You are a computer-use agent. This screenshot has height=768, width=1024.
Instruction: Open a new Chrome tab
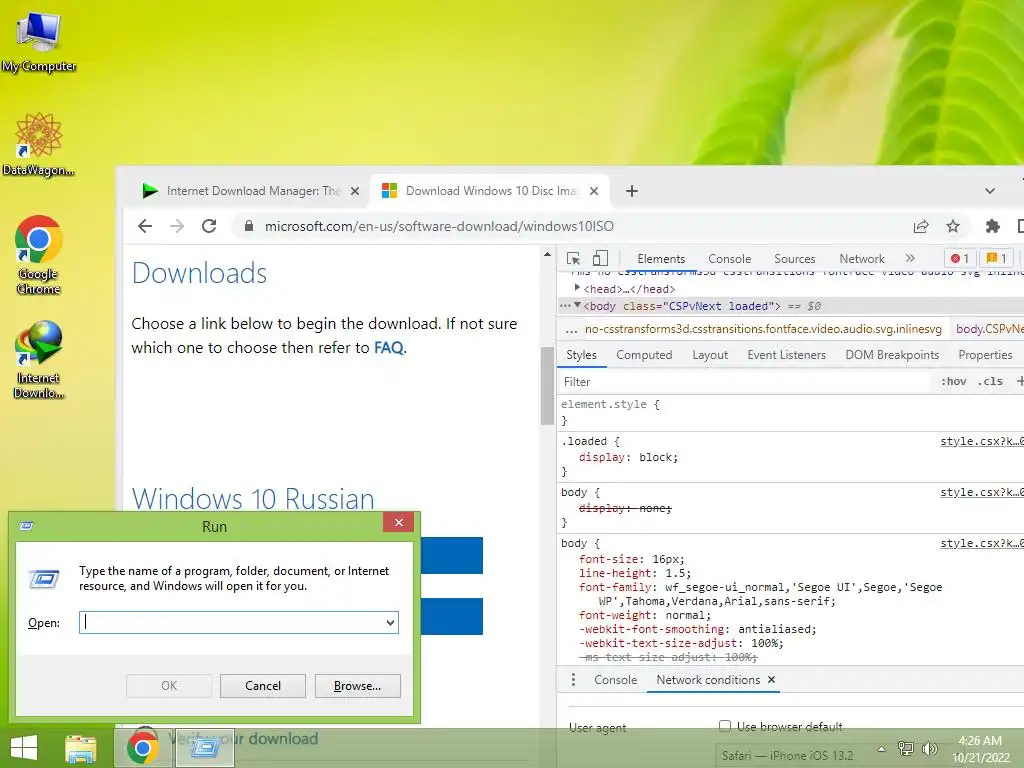632,191
